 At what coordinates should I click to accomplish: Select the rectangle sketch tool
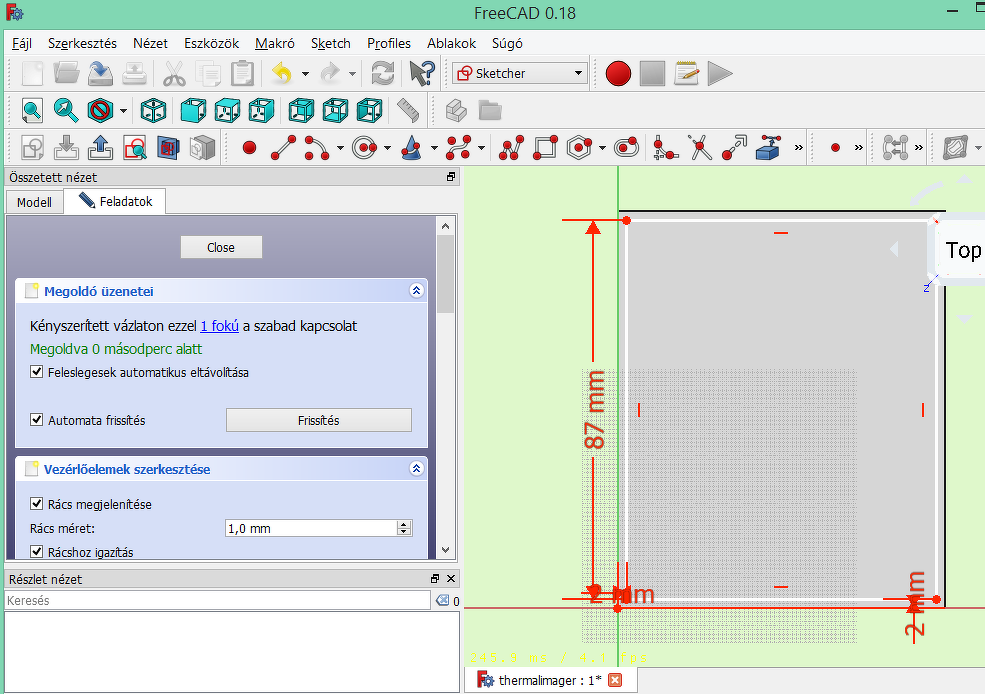(545, 148)
